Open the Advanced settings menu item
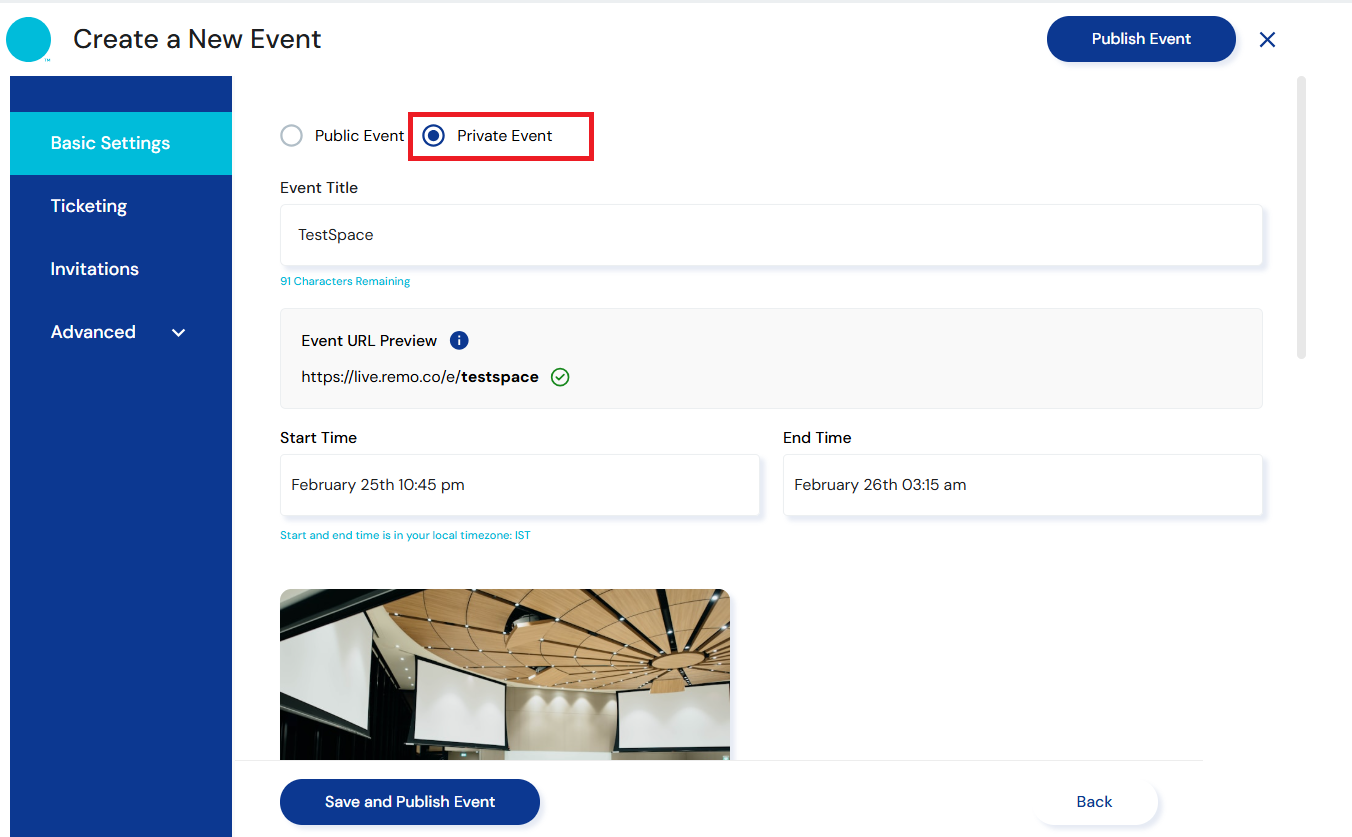 (93, 332)
